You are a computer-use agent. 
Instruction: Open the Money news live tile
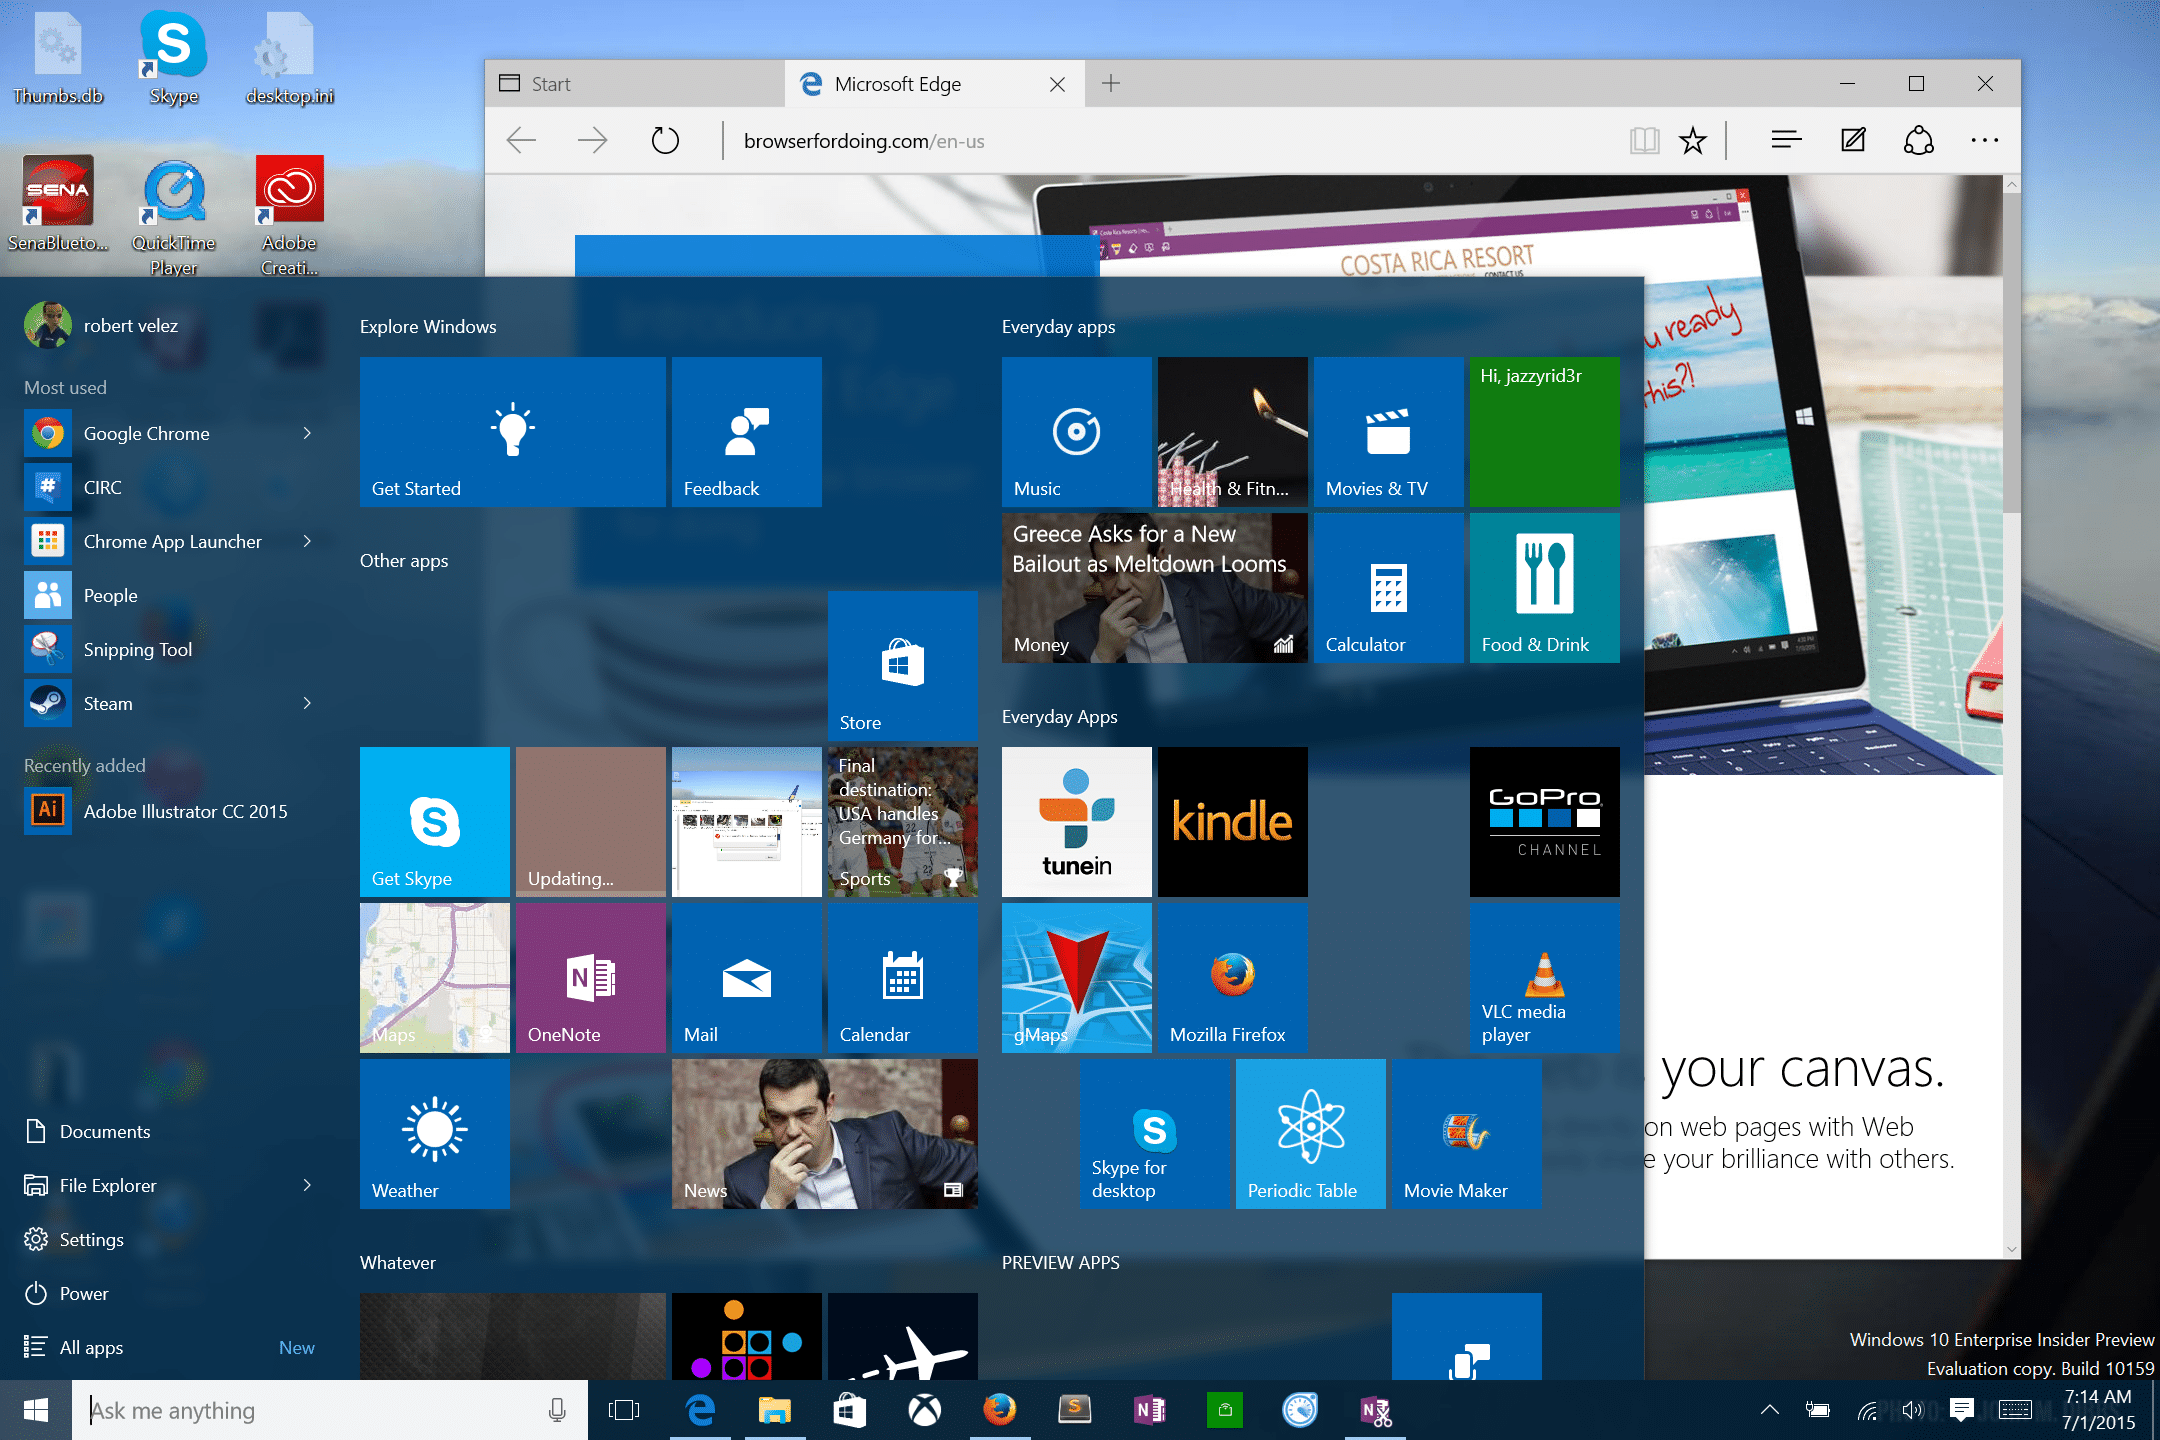(1155, 588)
